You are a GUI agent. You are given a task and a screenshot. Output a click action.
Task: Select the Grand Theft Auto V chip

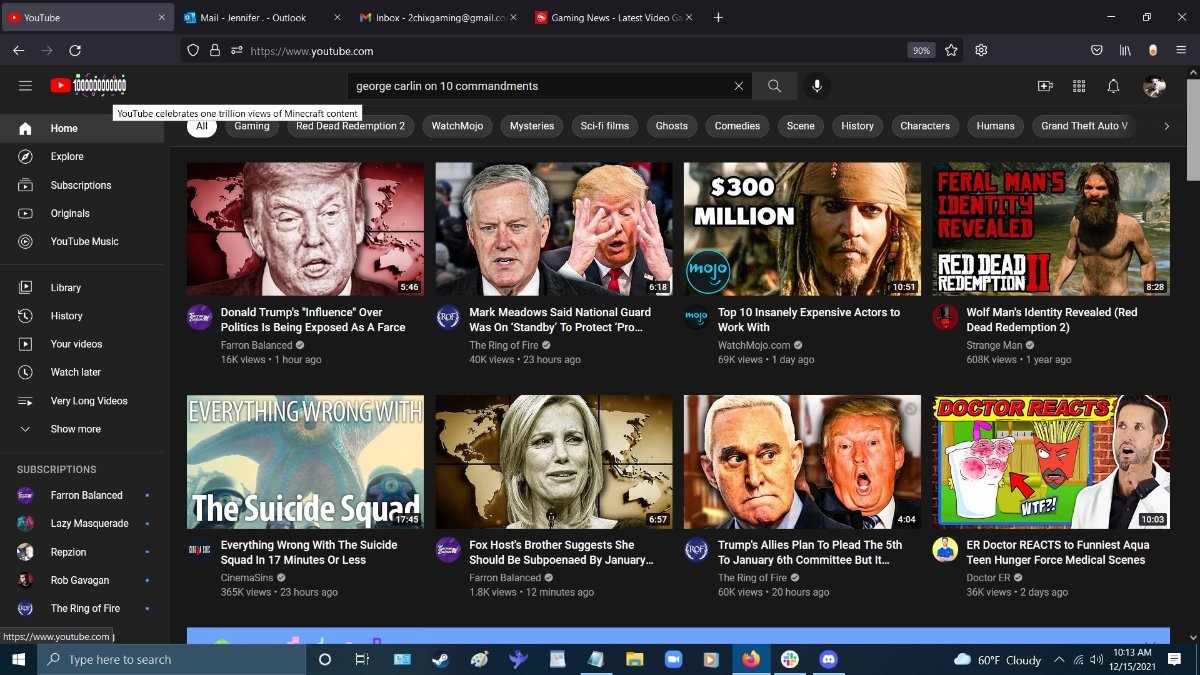(1085, 126)
